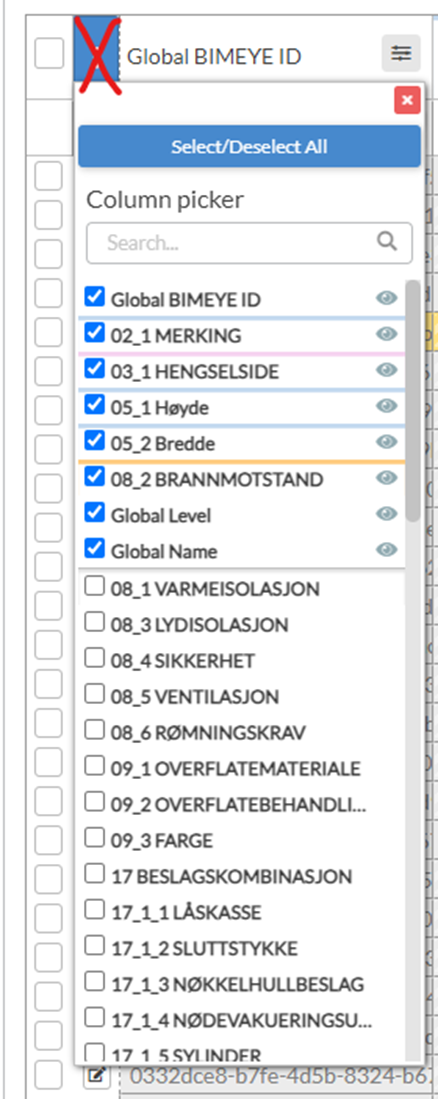
Task: Check the 09_3 FARGE column
Action: pyautogui.click(x=94, y=838)
